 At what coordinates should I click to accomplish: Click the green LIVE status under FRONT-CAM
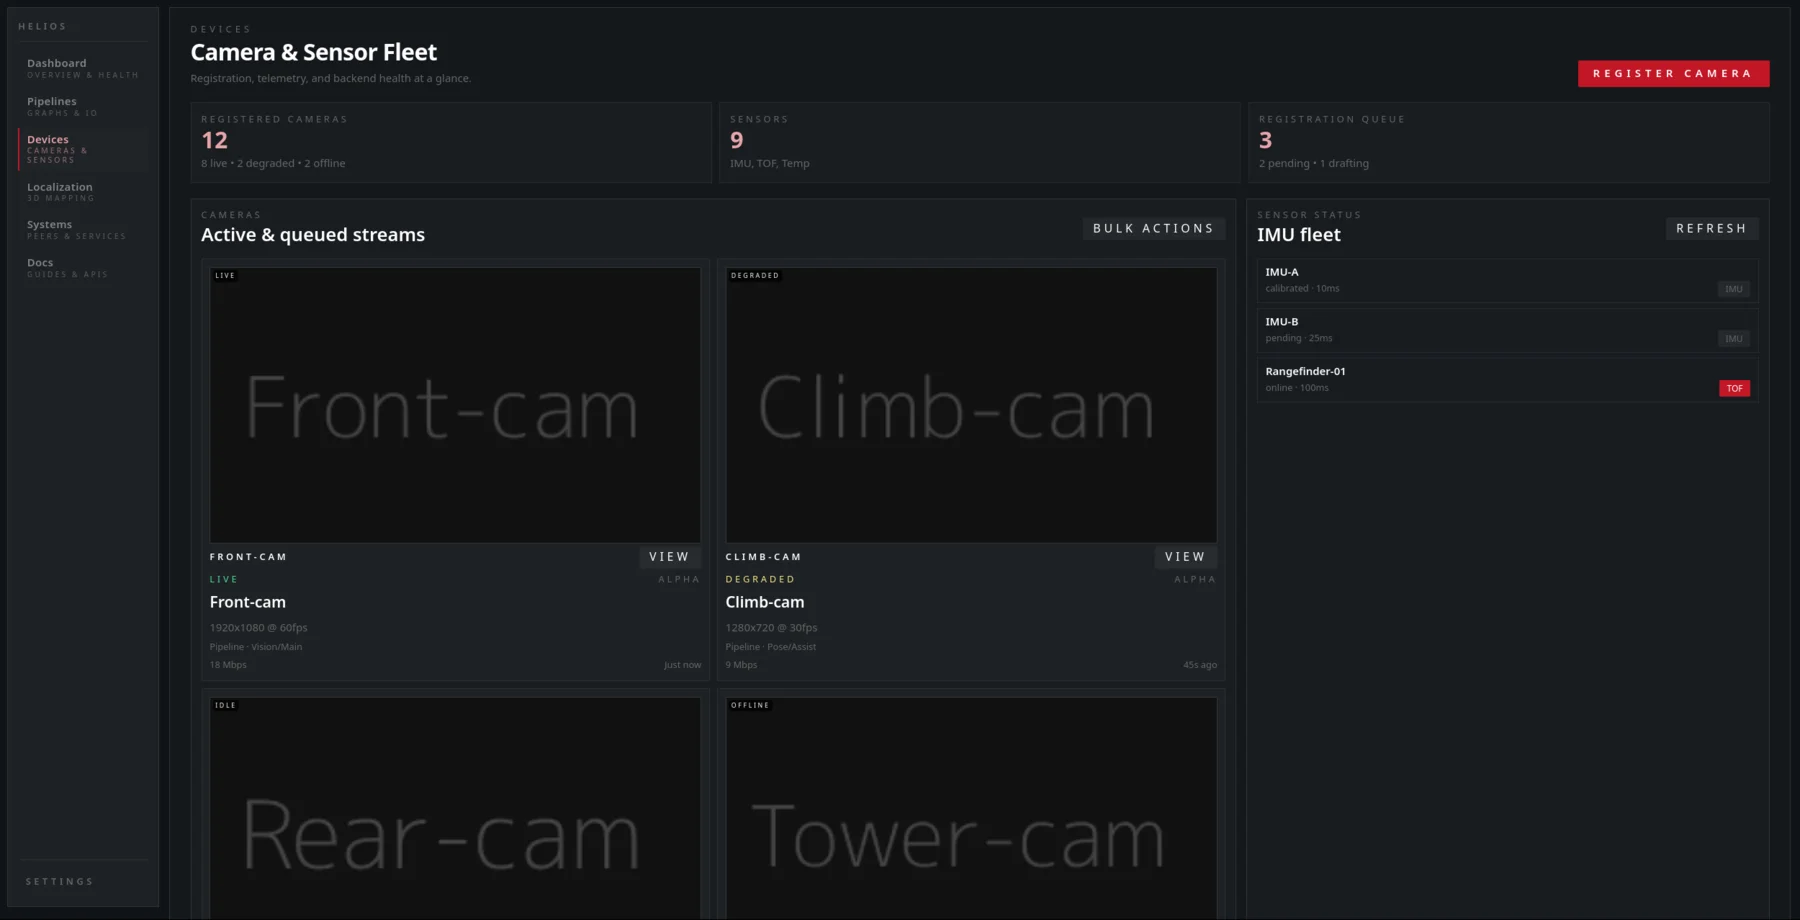(224, 580)
